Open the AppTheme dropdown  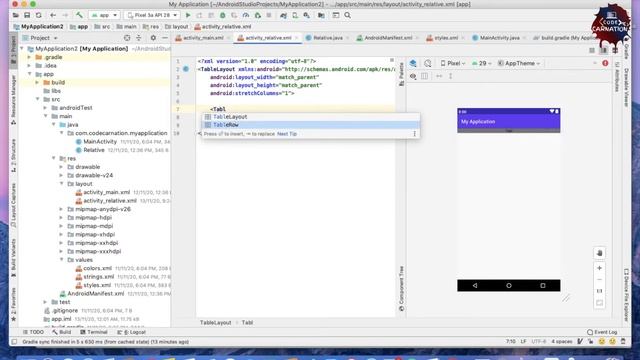coord(519,63)
